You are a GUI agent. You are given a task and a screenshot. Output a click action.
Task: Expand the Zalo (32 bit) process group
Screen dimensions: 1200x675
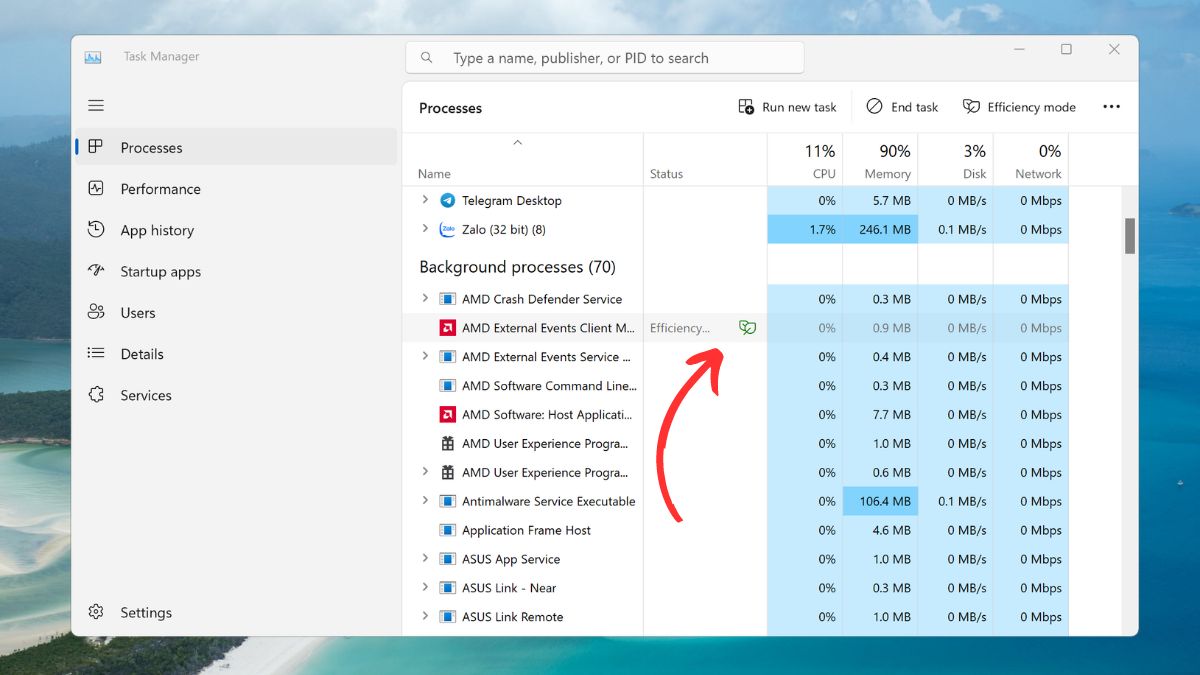click(425, 230)
